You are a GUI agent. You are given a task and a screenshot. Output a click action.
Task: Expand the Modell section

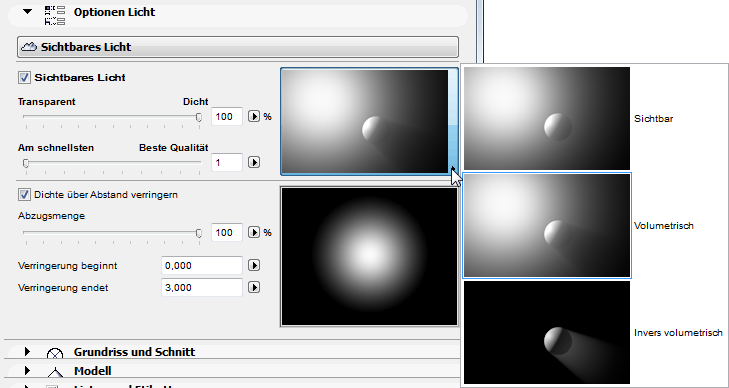coord(27,370)
